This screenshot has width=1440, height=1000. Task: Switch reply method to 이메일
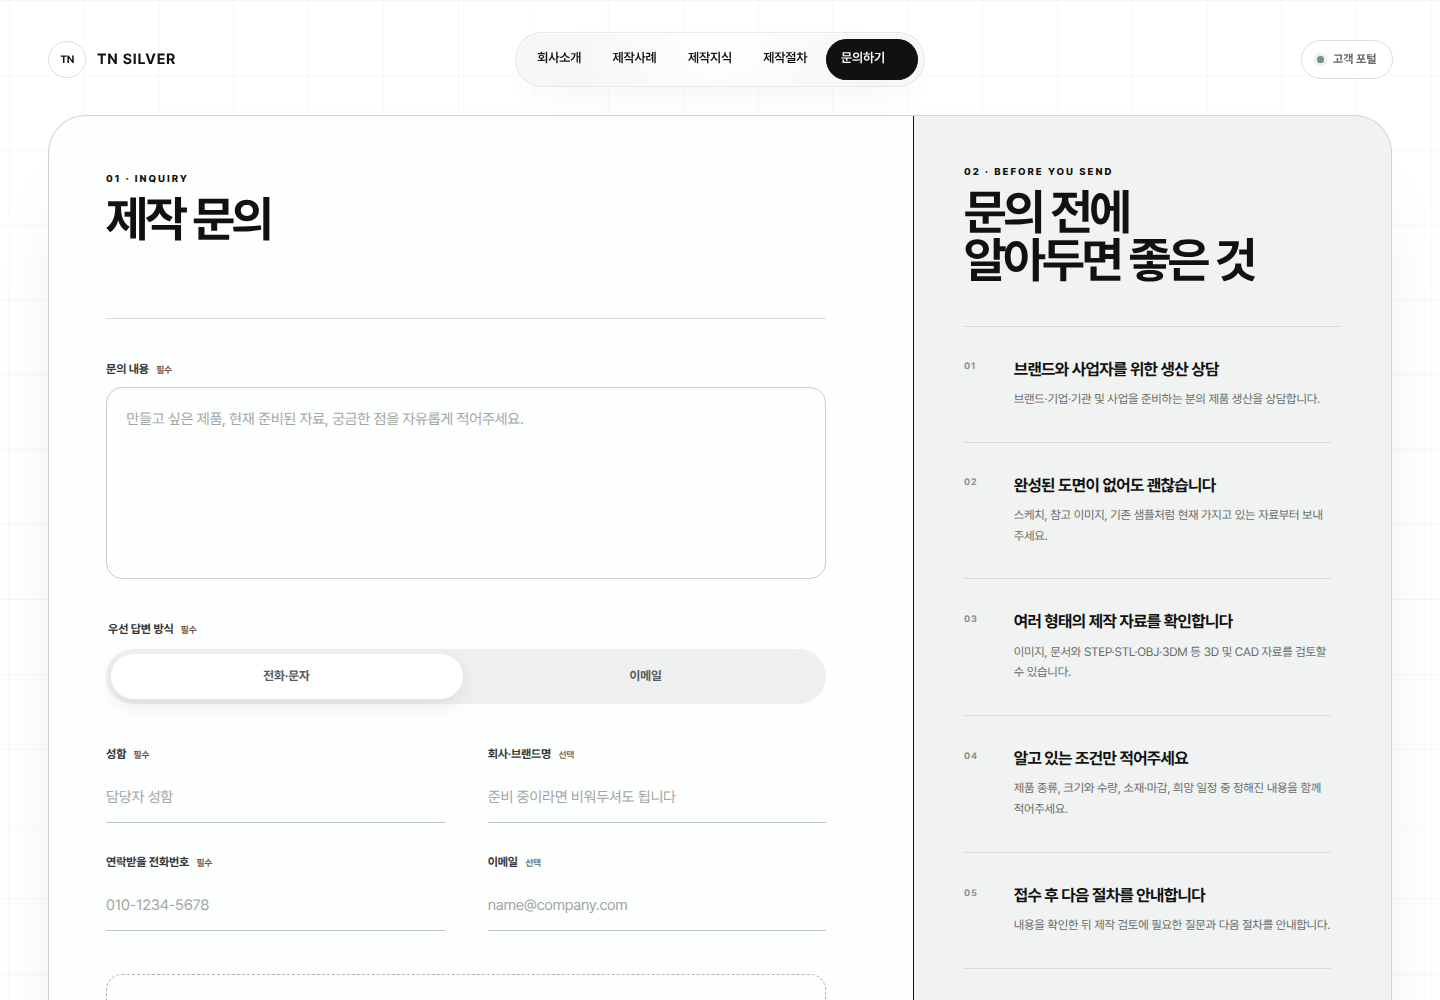pyautogui.click(x=645, y=676)
